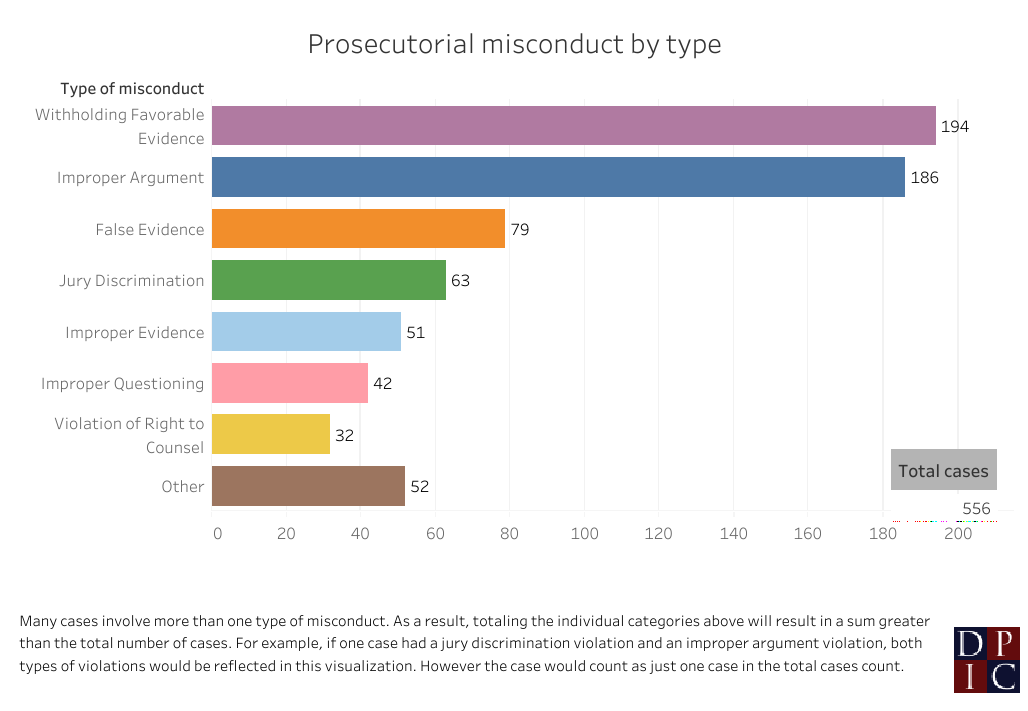This screenshot has width=1028, height=711.
Task: Select the 556 total cases value
Action: [976, 509]
